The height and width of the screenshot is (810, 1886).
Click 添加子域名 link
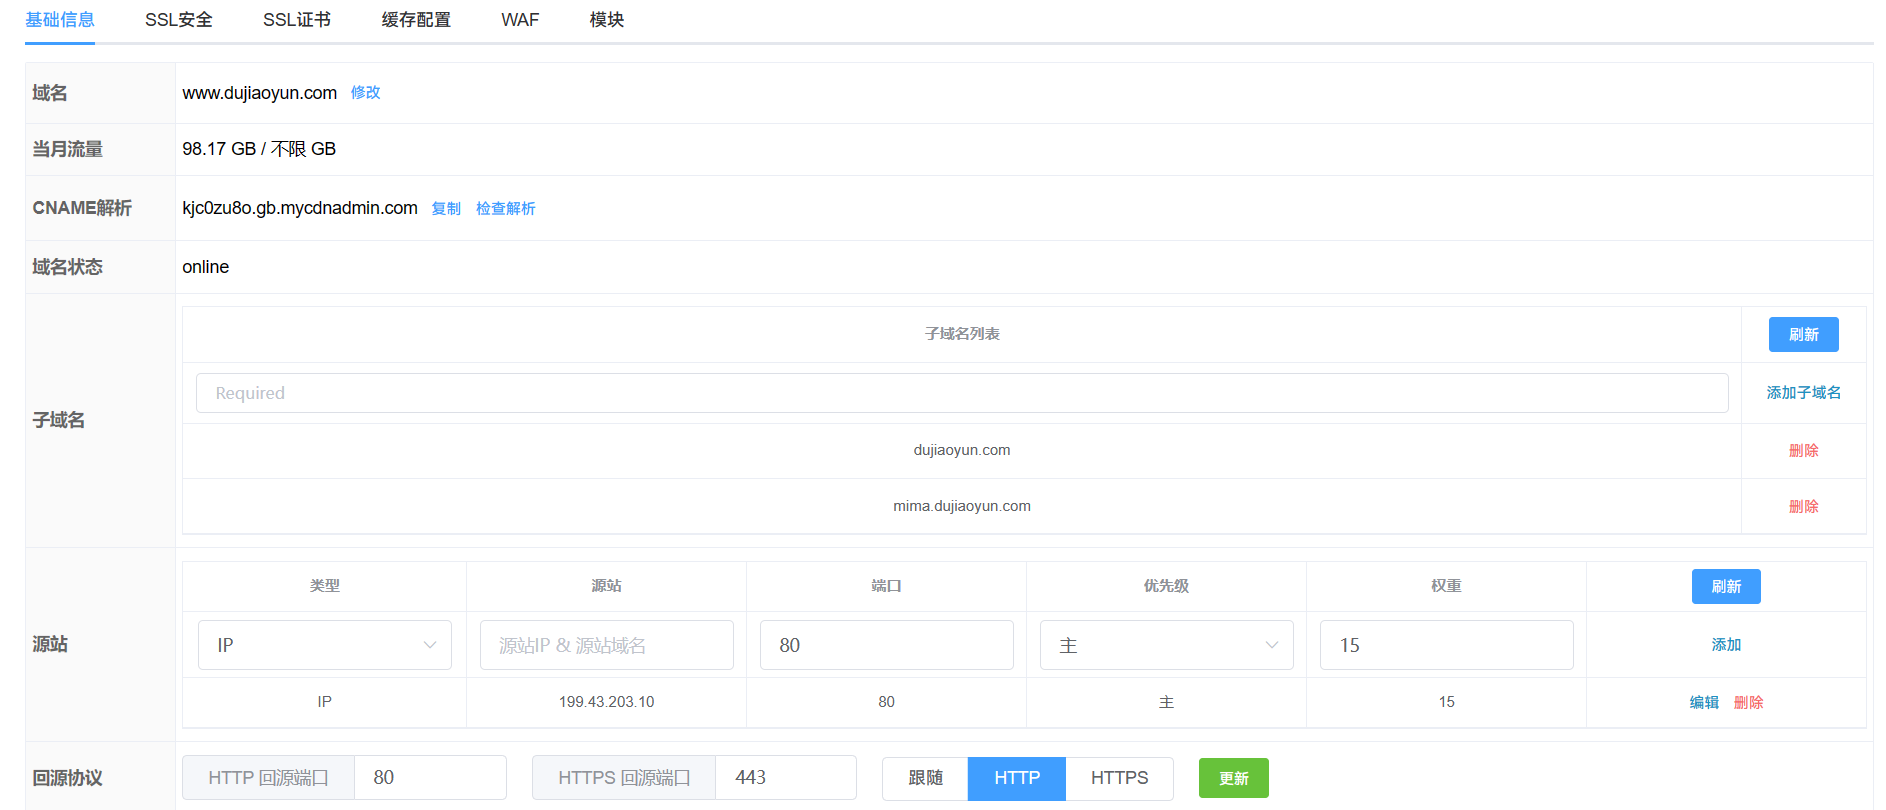click(x=1803, y=393)
